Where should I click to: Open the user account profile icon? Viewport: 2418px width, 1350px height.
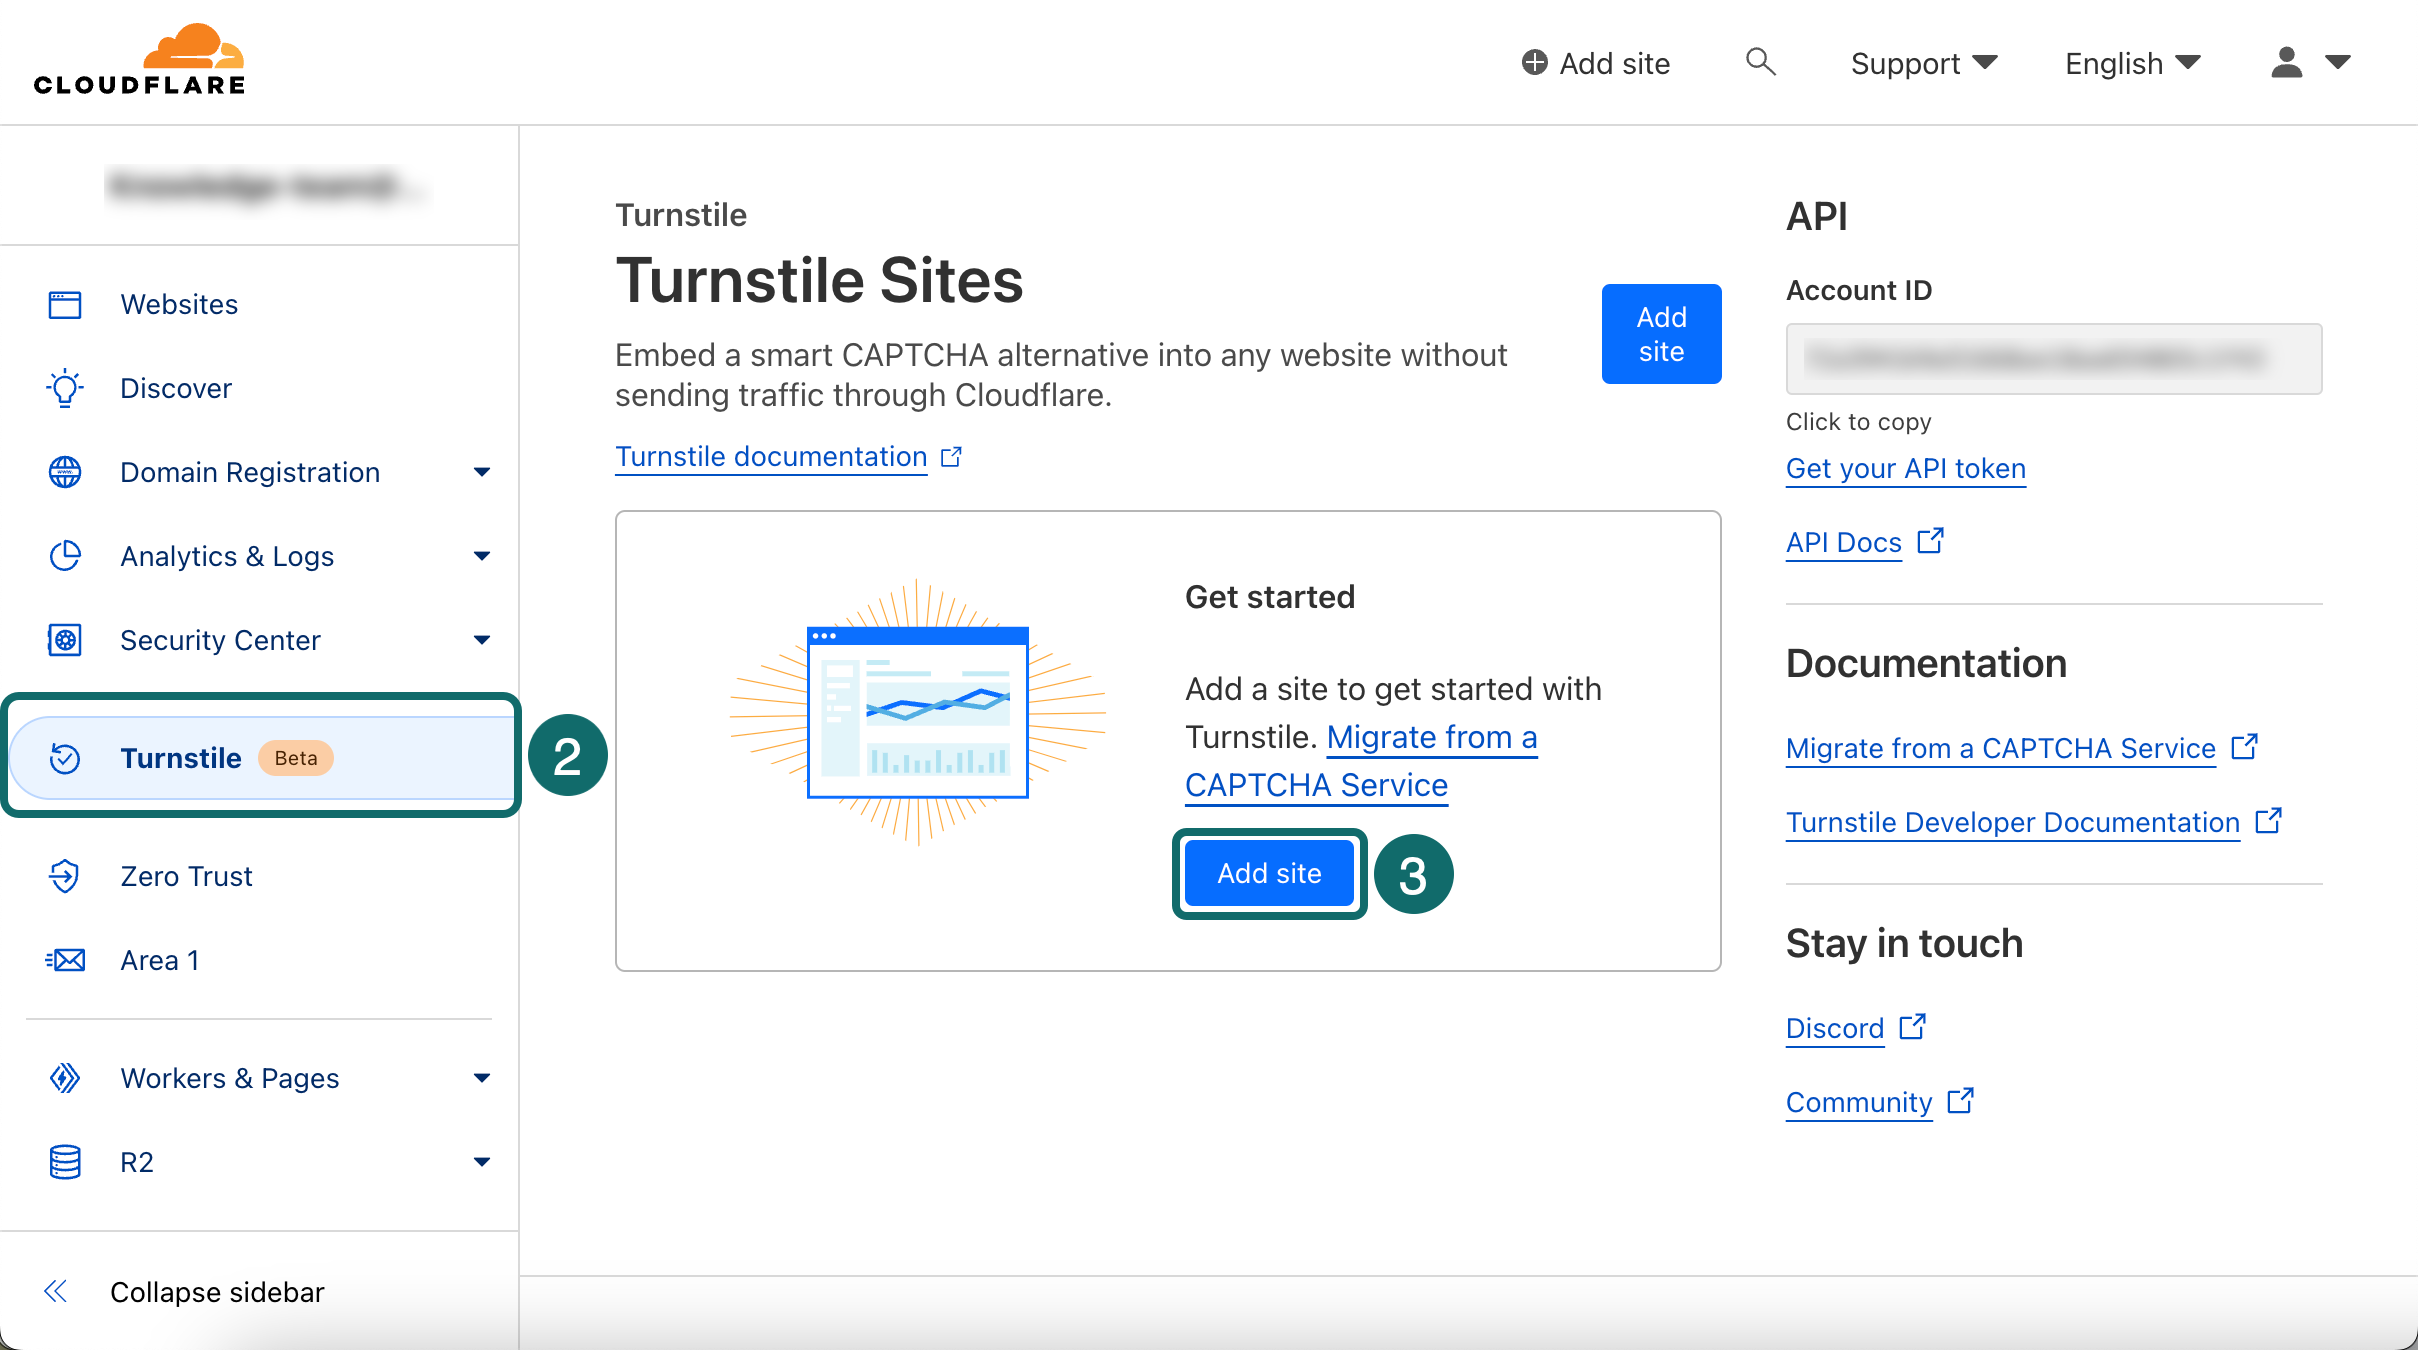(x=2286, y=63)
